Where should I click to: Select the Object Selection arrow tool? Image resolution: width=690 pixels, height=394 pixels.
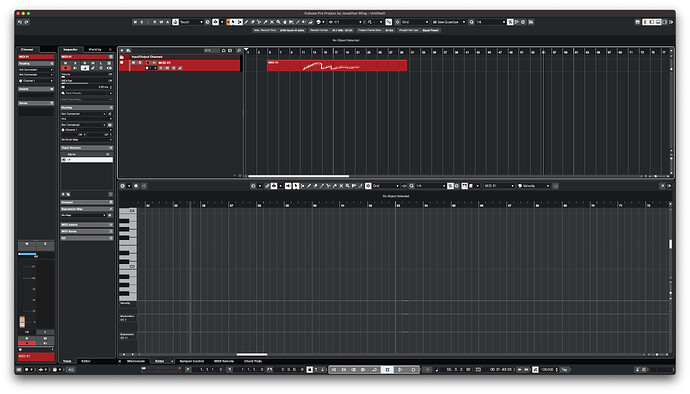point(233,22)
